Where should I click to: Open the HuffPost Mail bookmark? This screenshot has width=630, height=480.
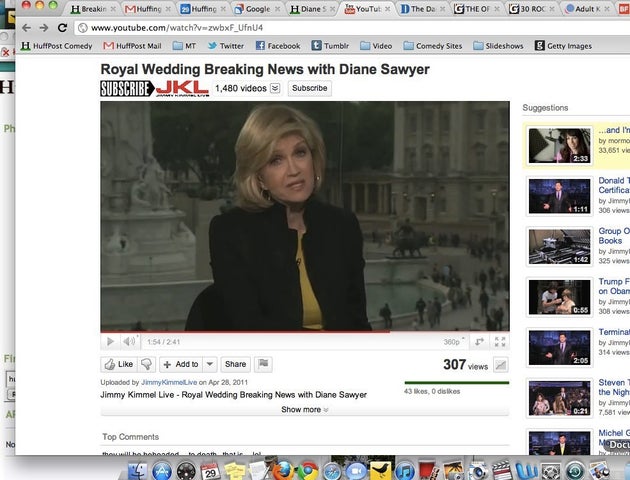coord(132,46)
